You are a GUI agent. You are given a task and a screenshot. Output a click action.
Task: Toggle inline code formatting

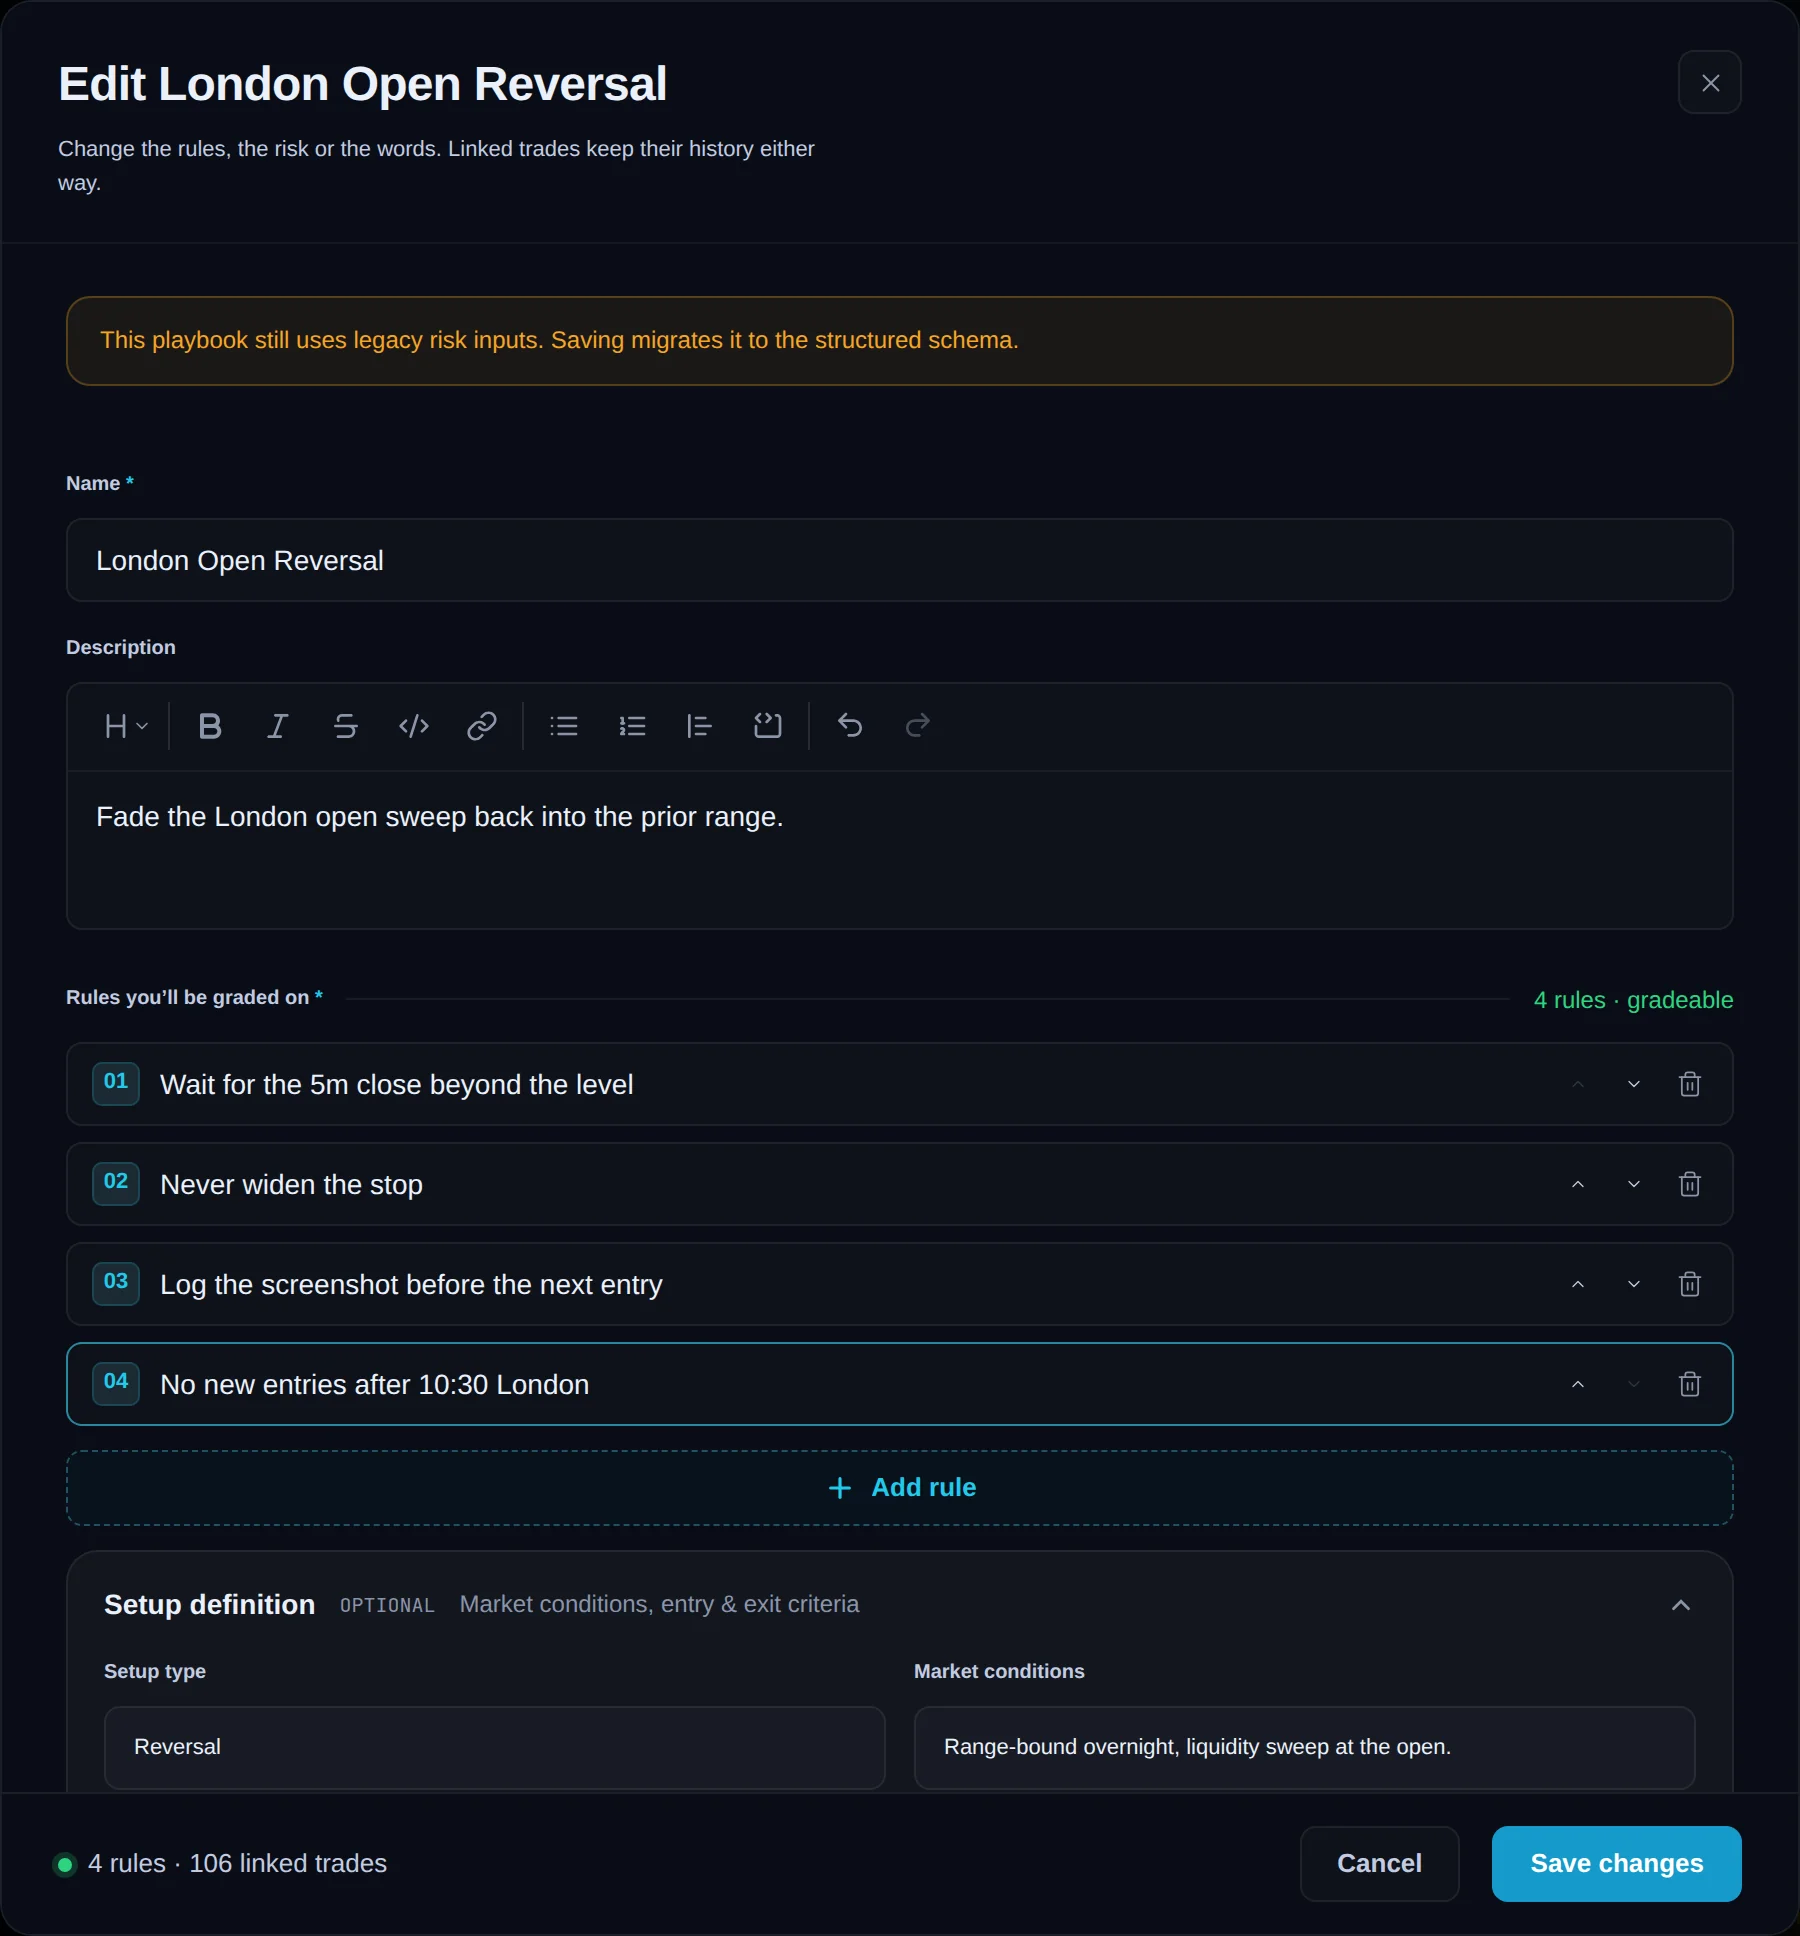(x=414, y=726)
